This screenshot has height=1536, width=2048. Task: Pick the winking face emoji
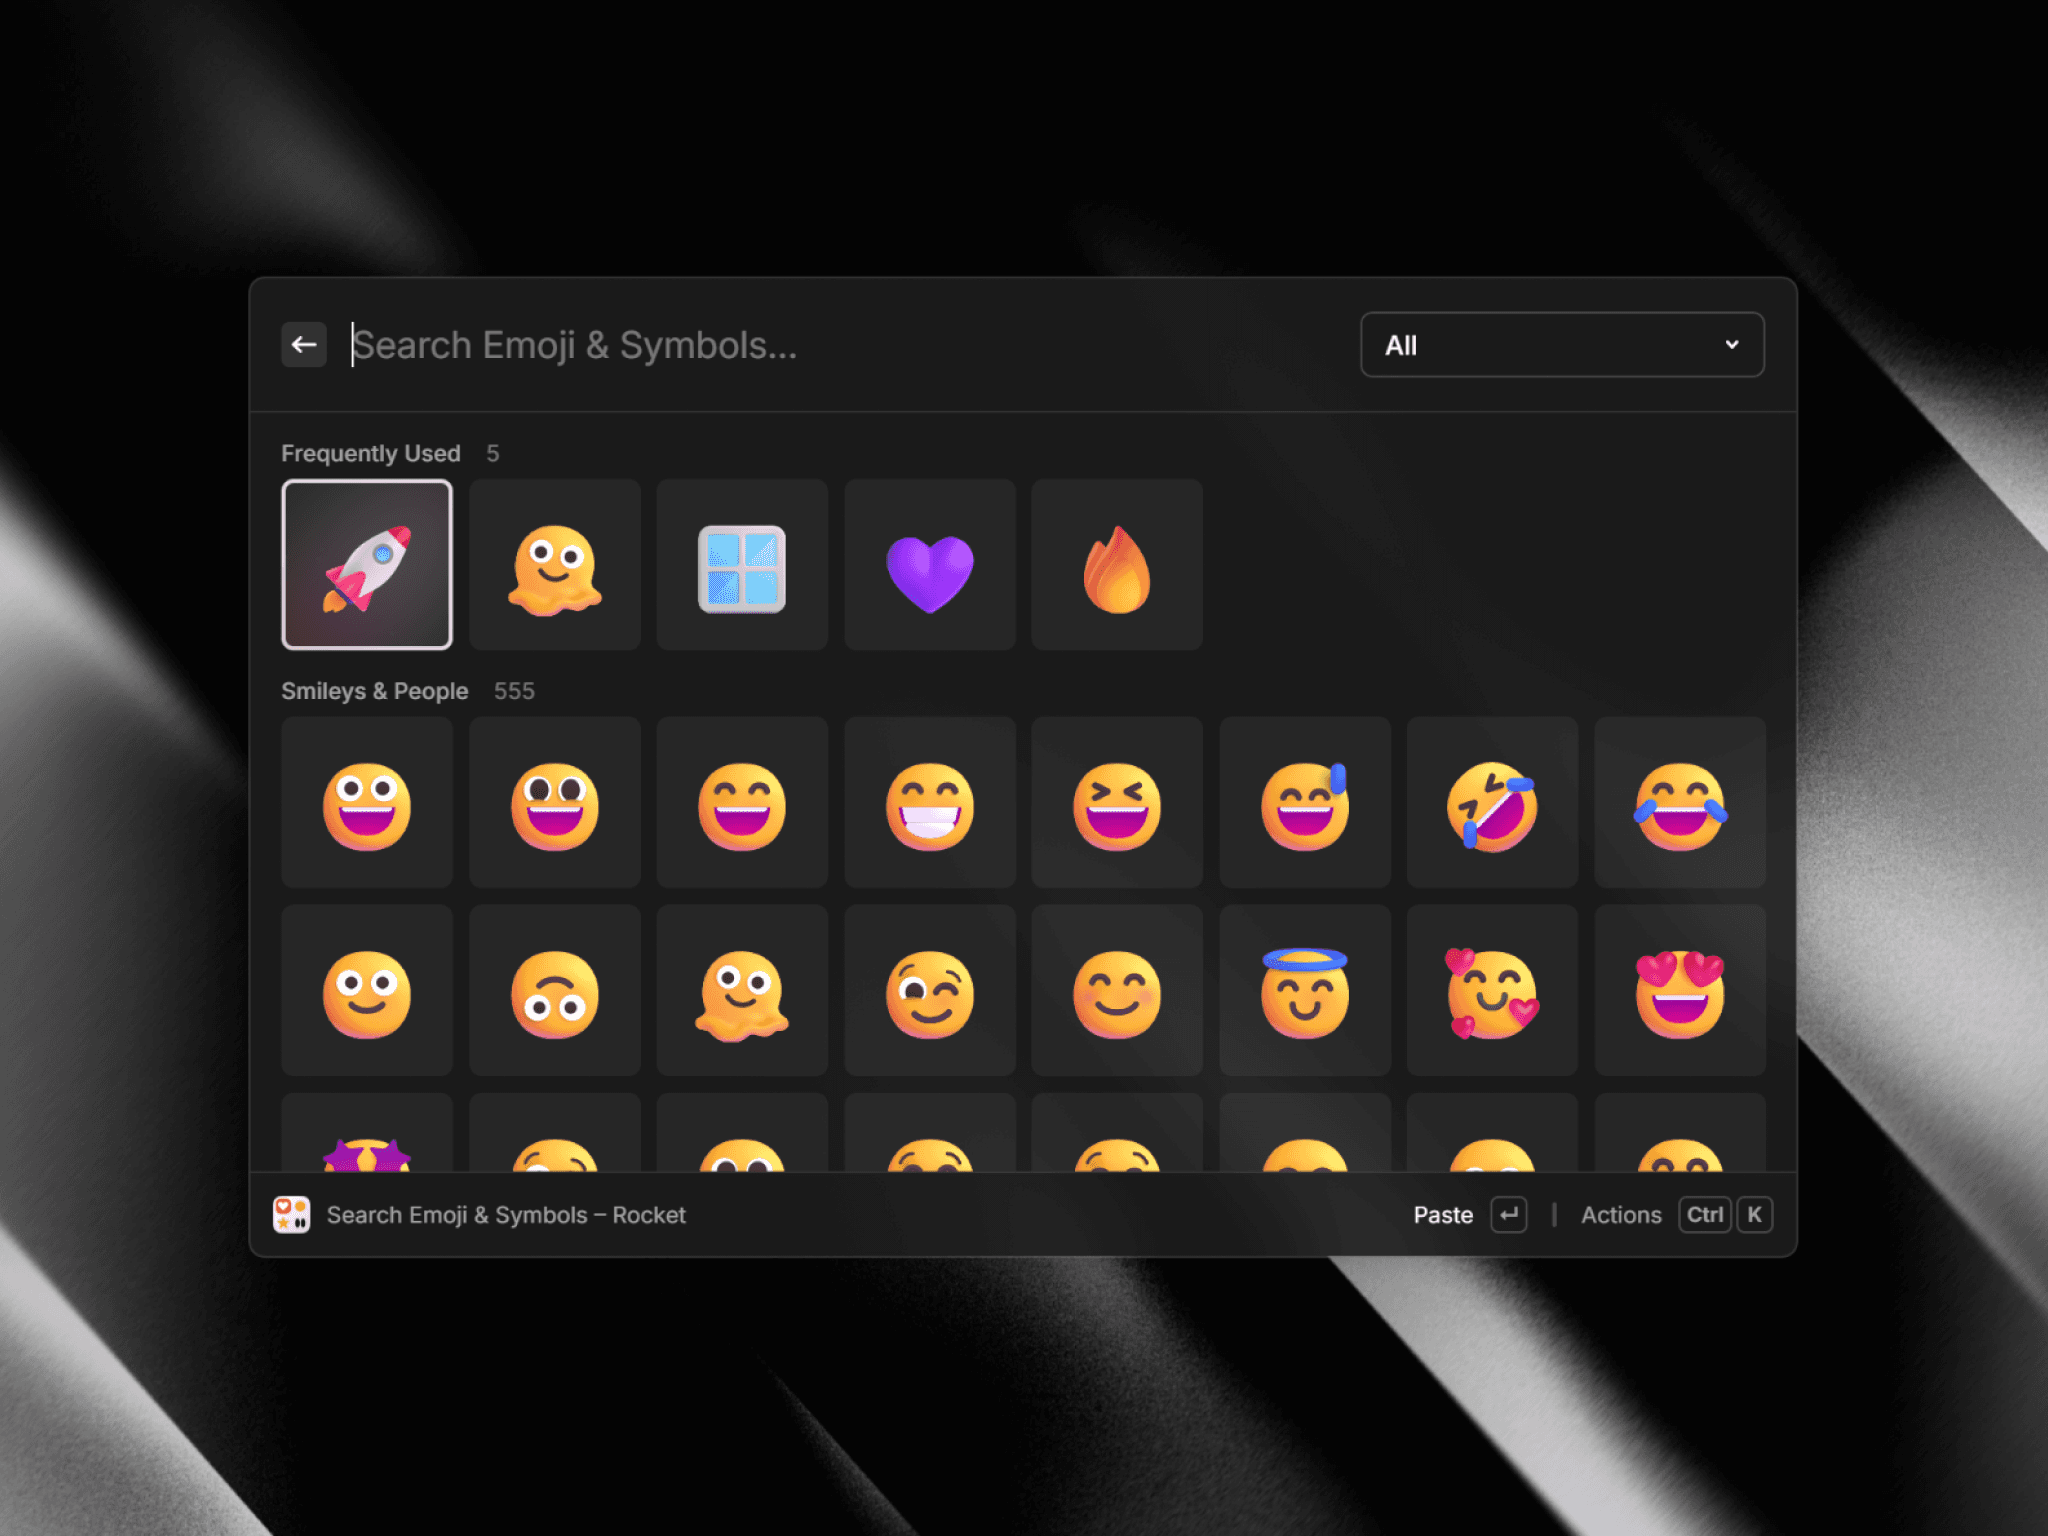click(x=930, y=990)
